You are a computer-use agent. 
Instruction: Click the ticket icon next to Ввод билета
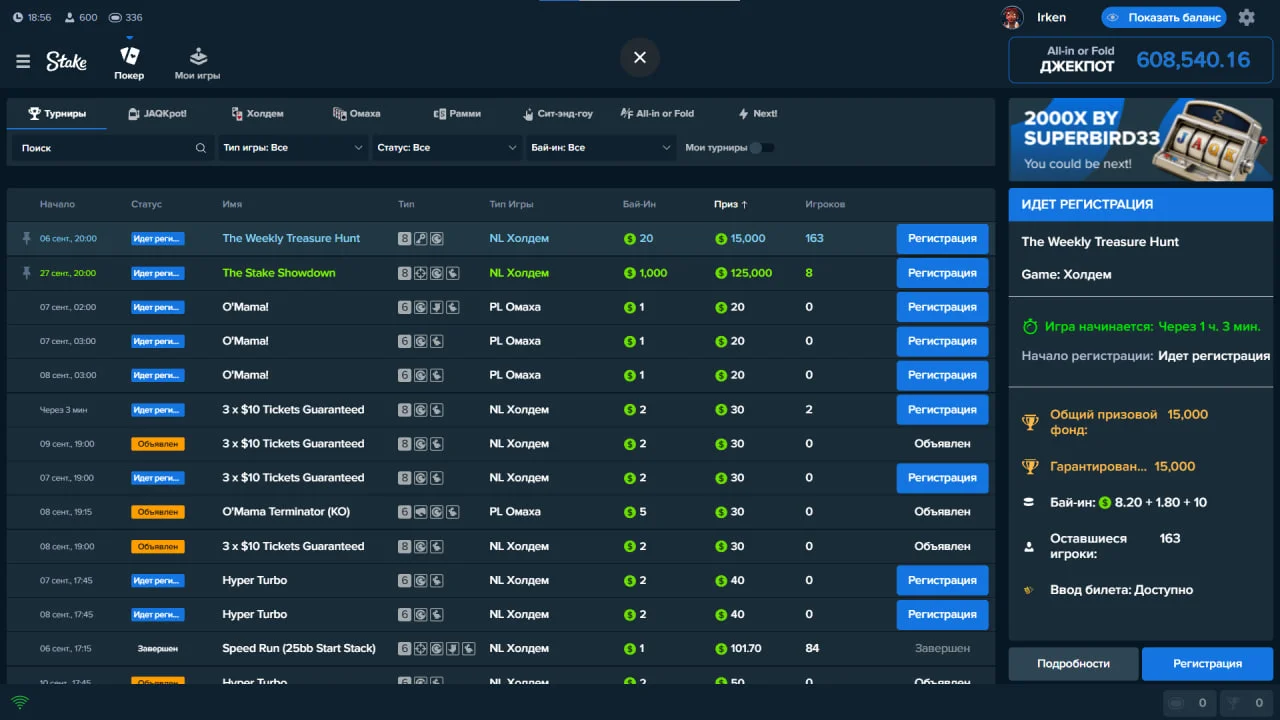point(1028,590)
